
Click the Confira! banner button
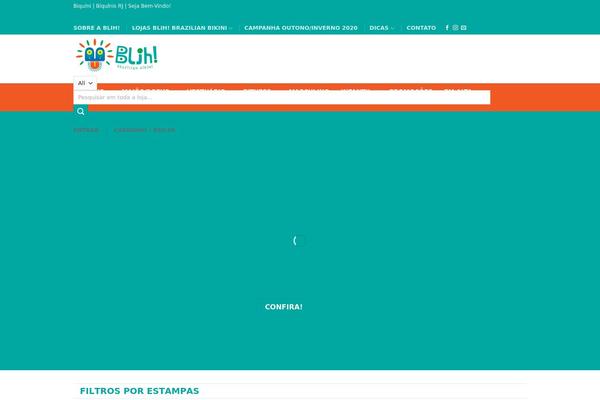pos(284,307)
